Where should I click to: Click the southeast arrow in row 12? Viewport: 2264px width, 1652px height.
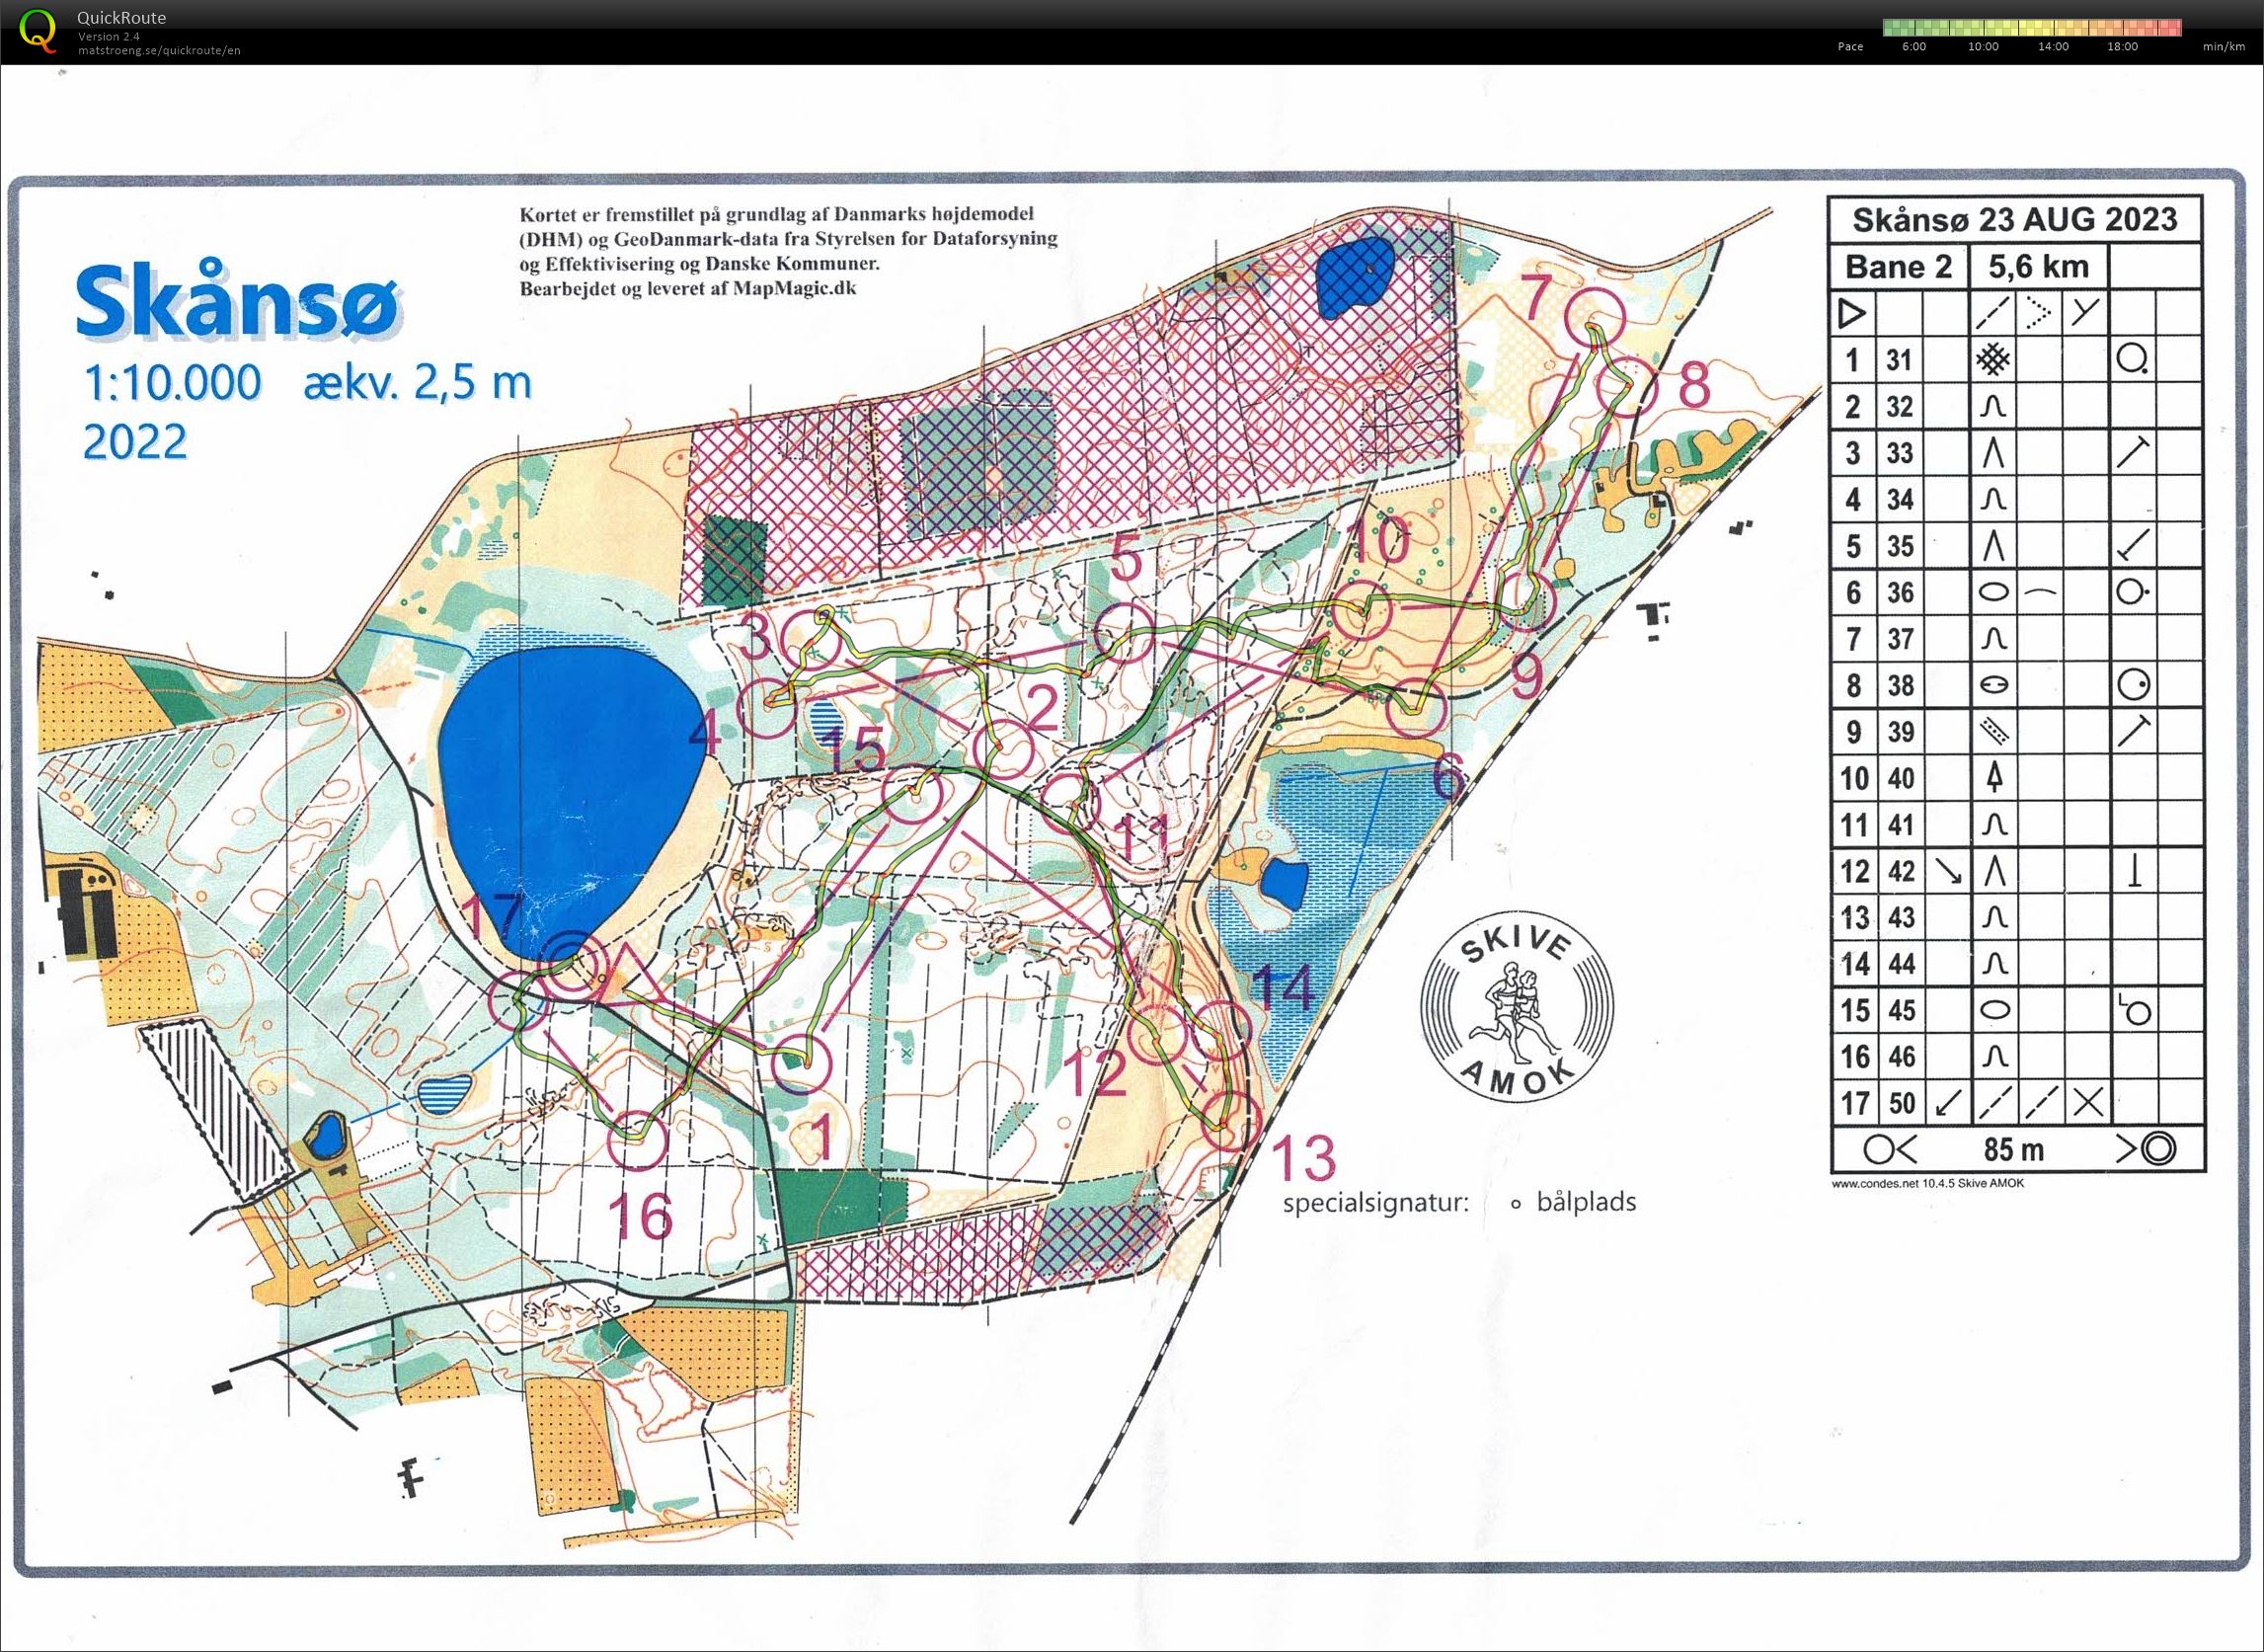coord(1947,871)
